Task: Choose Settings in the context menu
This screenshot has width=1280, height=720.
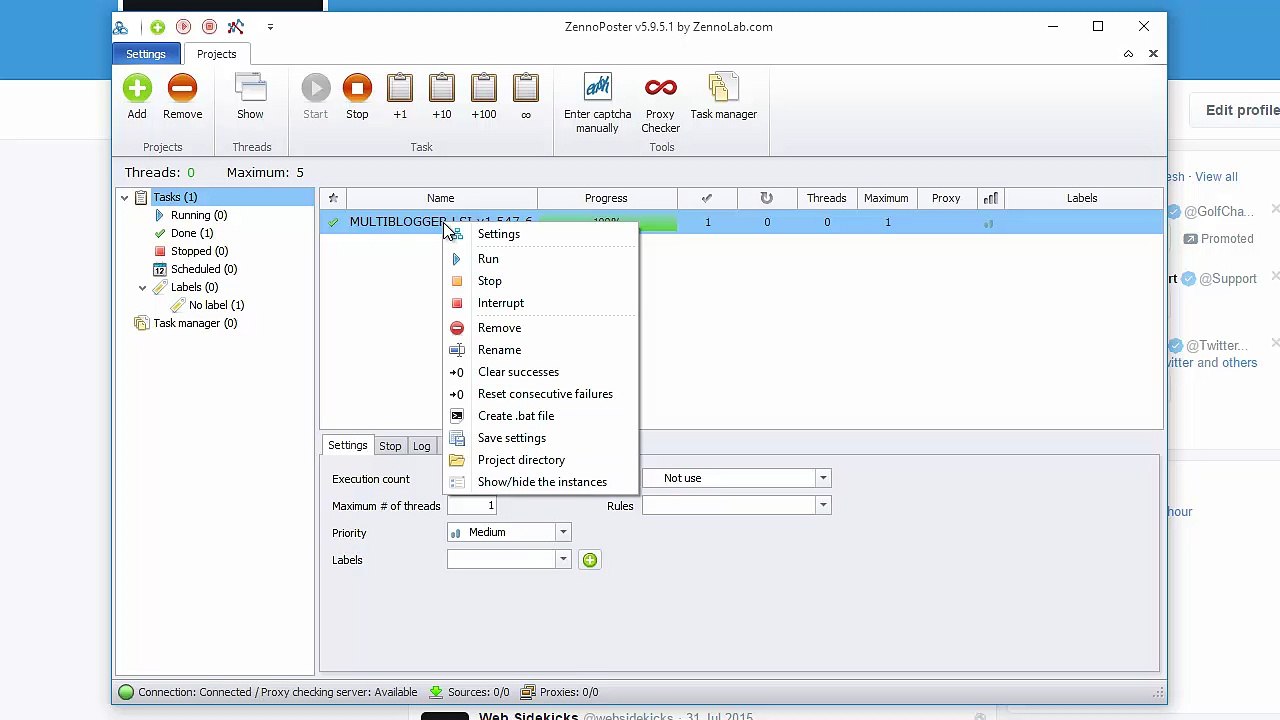Action: [540, 234]
